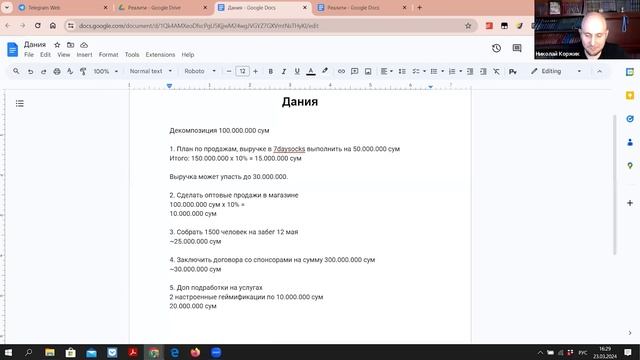
Task: Increase the paragraph indent
Action: coord(483,71)
